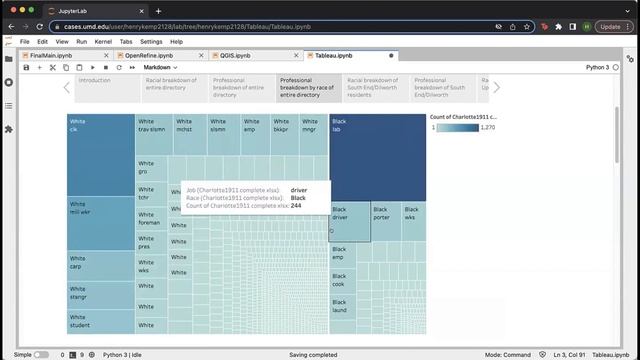Open the View menu
Image resolution: width=640 pixels, height=360 pixels.
point(62,42)
